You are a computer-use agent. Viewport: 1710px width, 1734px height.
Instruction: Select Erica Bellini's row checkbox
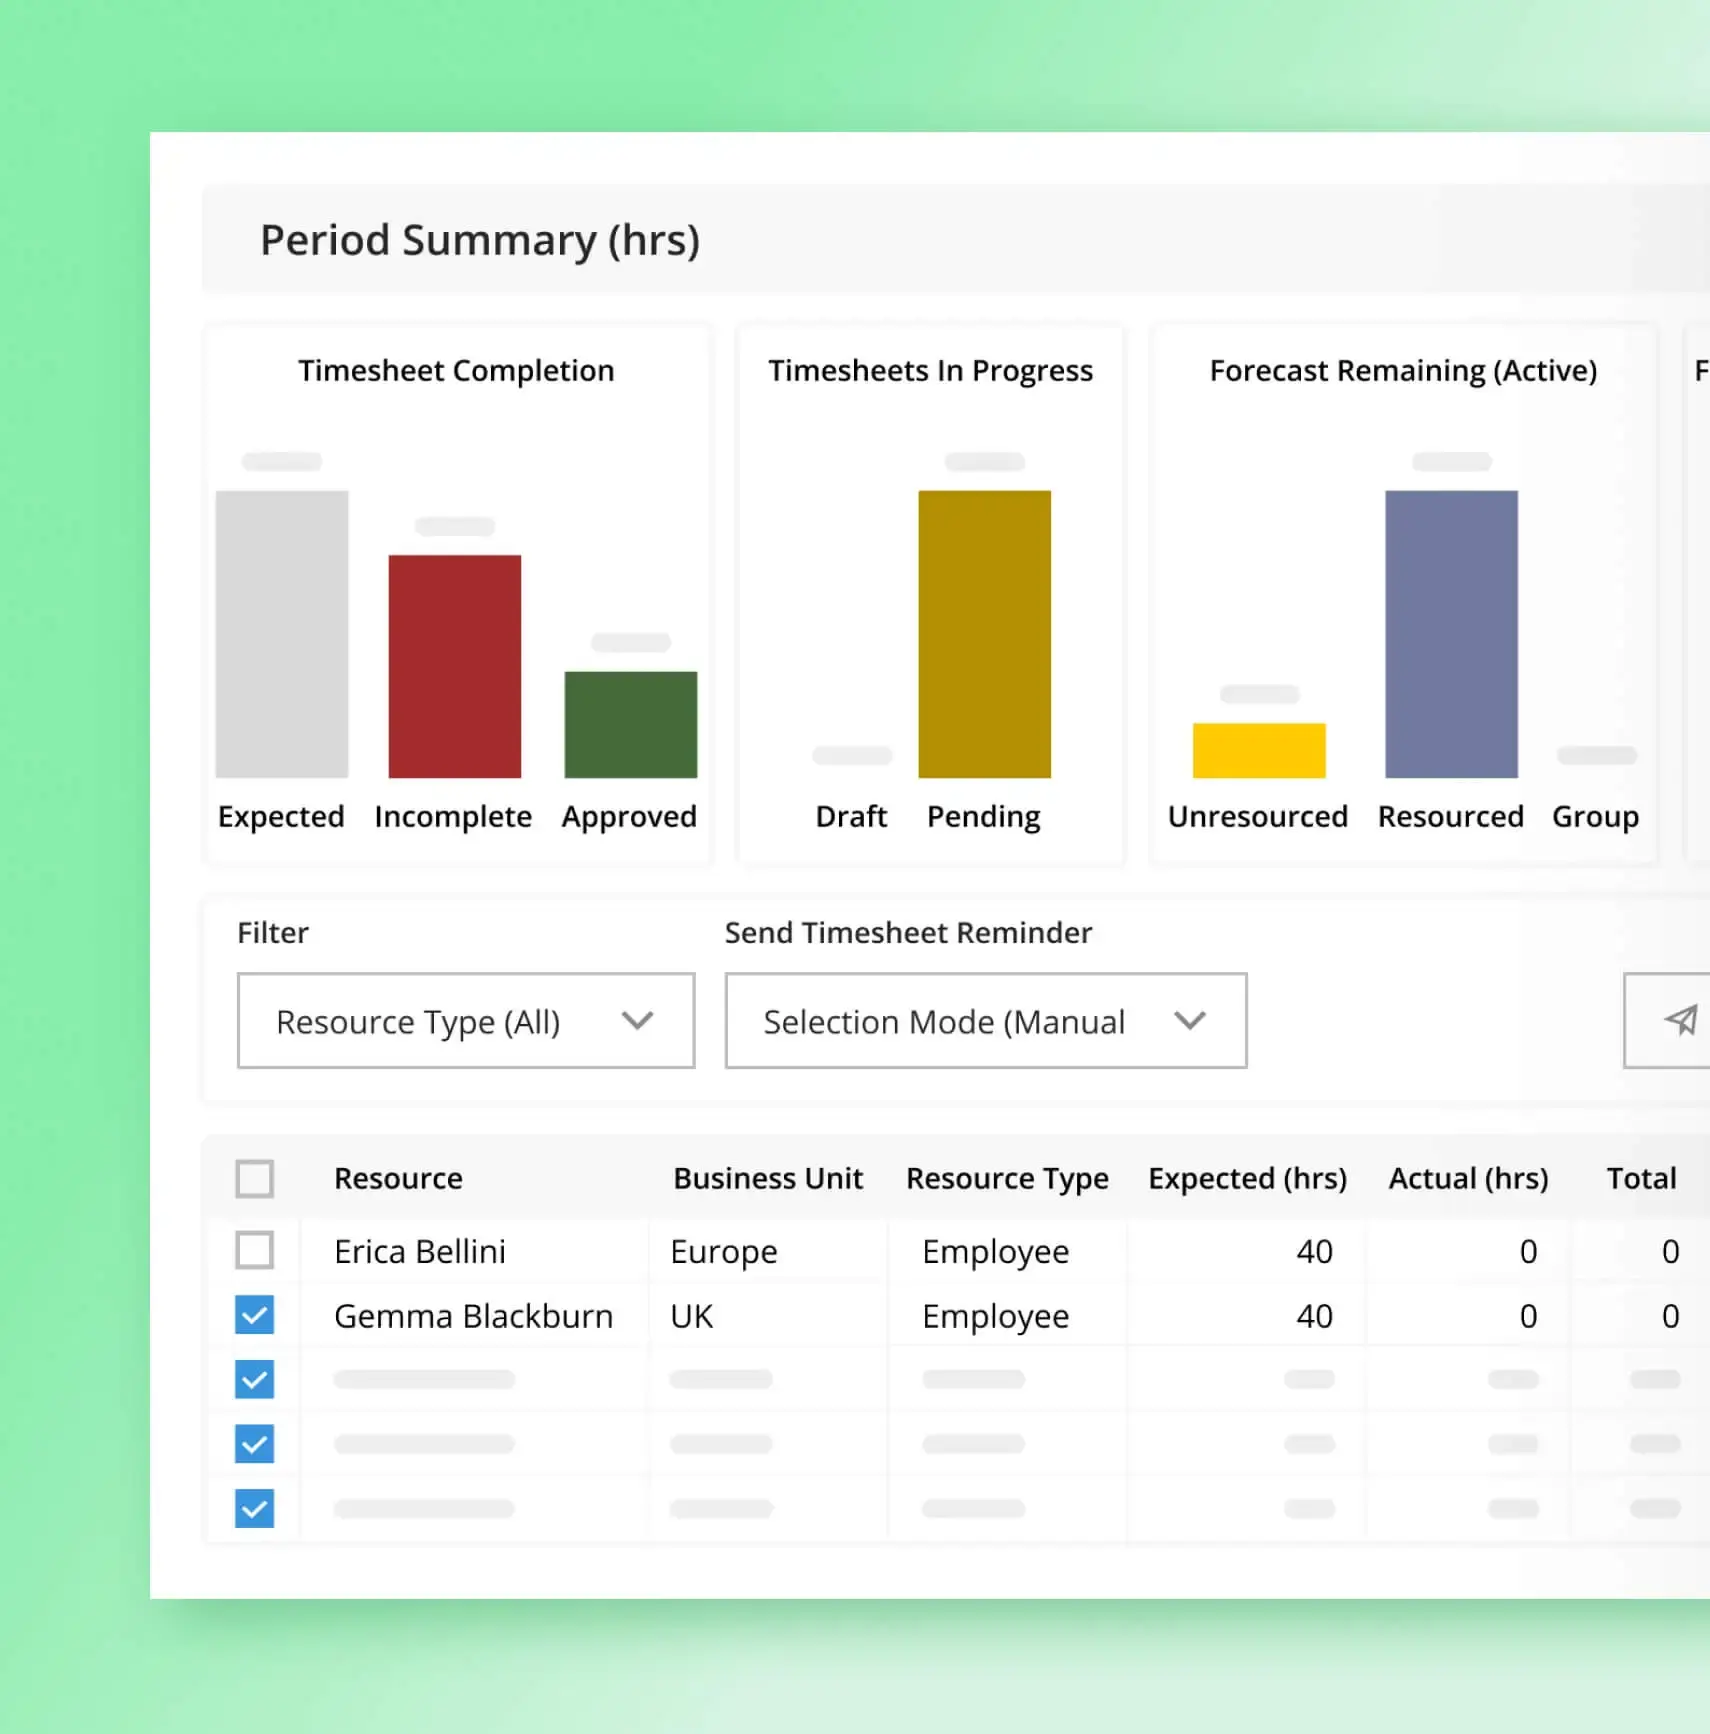pos(255,1251)
